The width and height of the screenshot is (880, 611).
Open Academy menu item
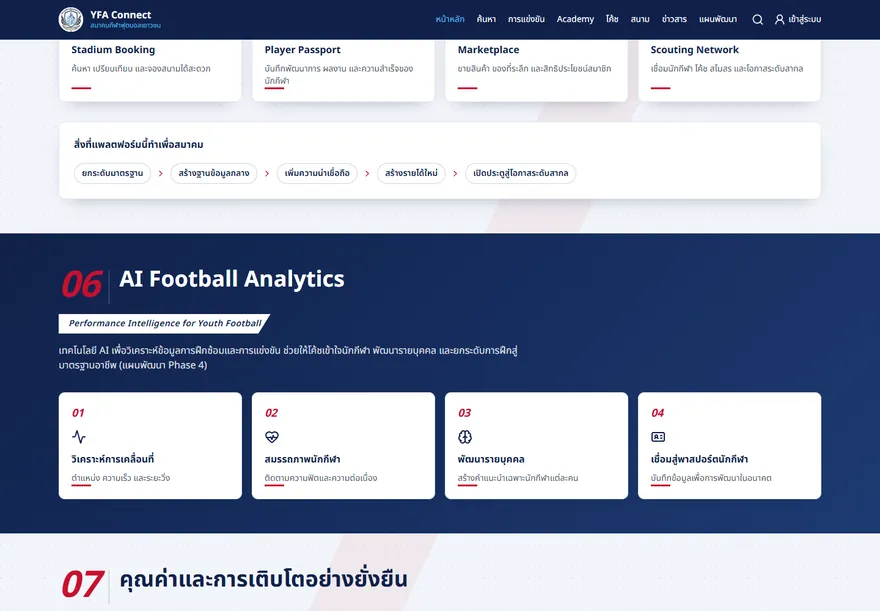[x=575, y=19]
